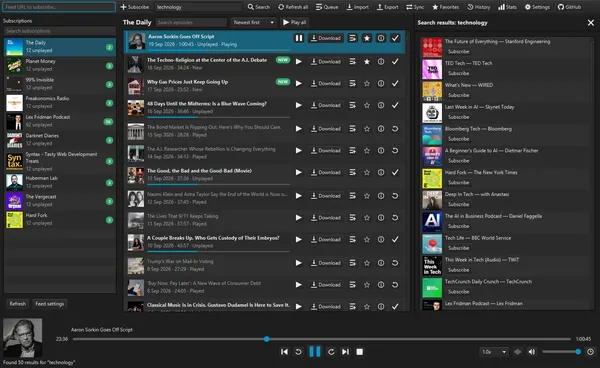Screen dimensions: 600x368
Task: Click the playback progress slider handle
Action: pyautogui.click(x=267, y=339)
